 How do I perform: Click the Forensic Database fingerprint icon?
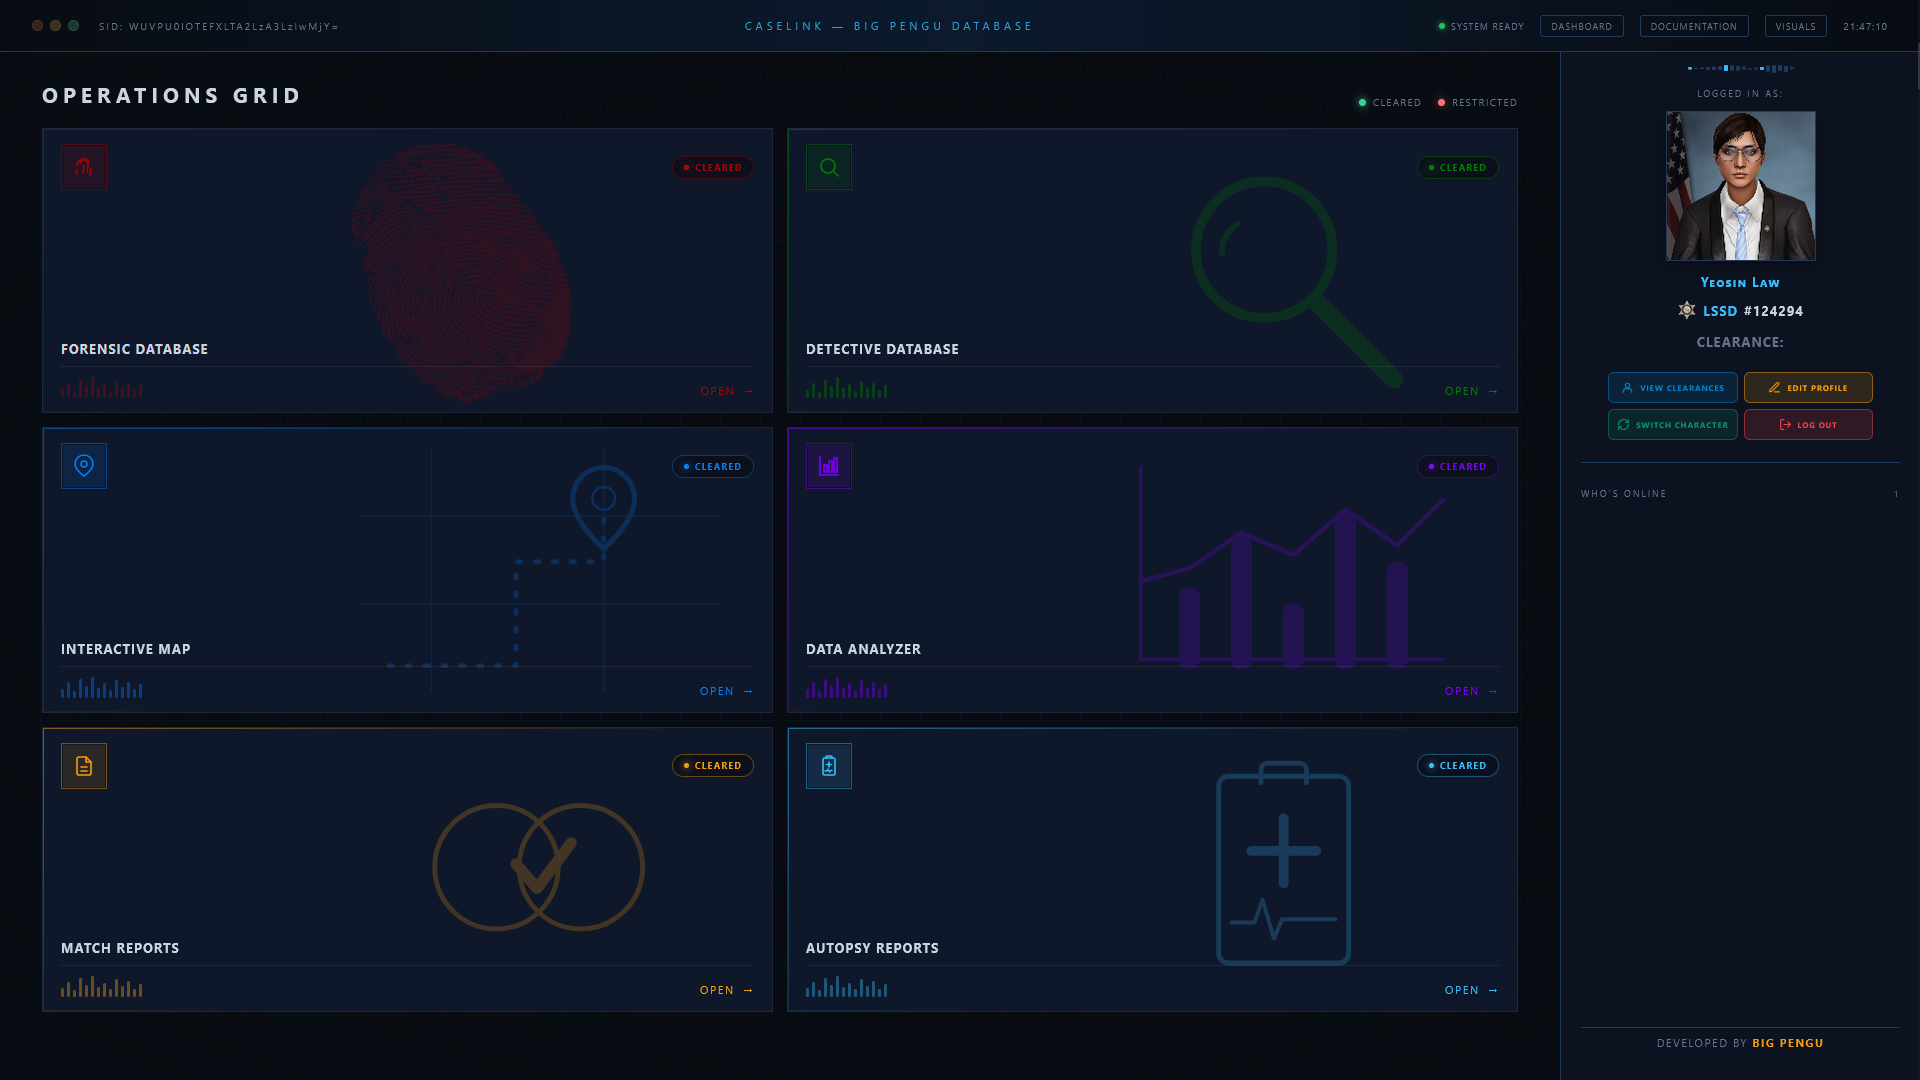coord(84,167)
